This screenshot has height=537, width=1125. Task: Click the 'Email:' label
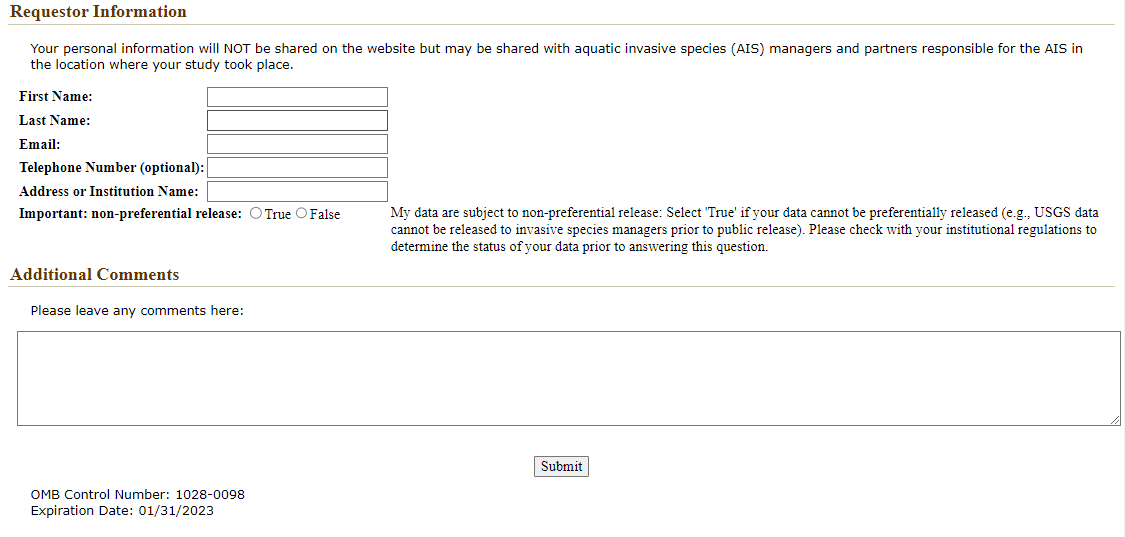(x=40, y=145)
